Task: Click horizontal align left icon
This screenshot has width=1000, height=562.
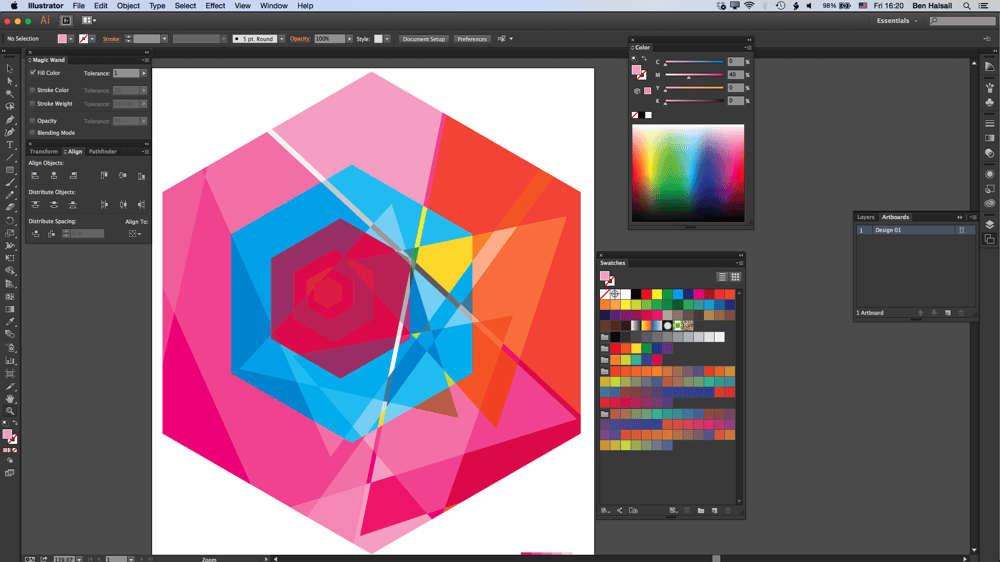Action: (35, 175)
